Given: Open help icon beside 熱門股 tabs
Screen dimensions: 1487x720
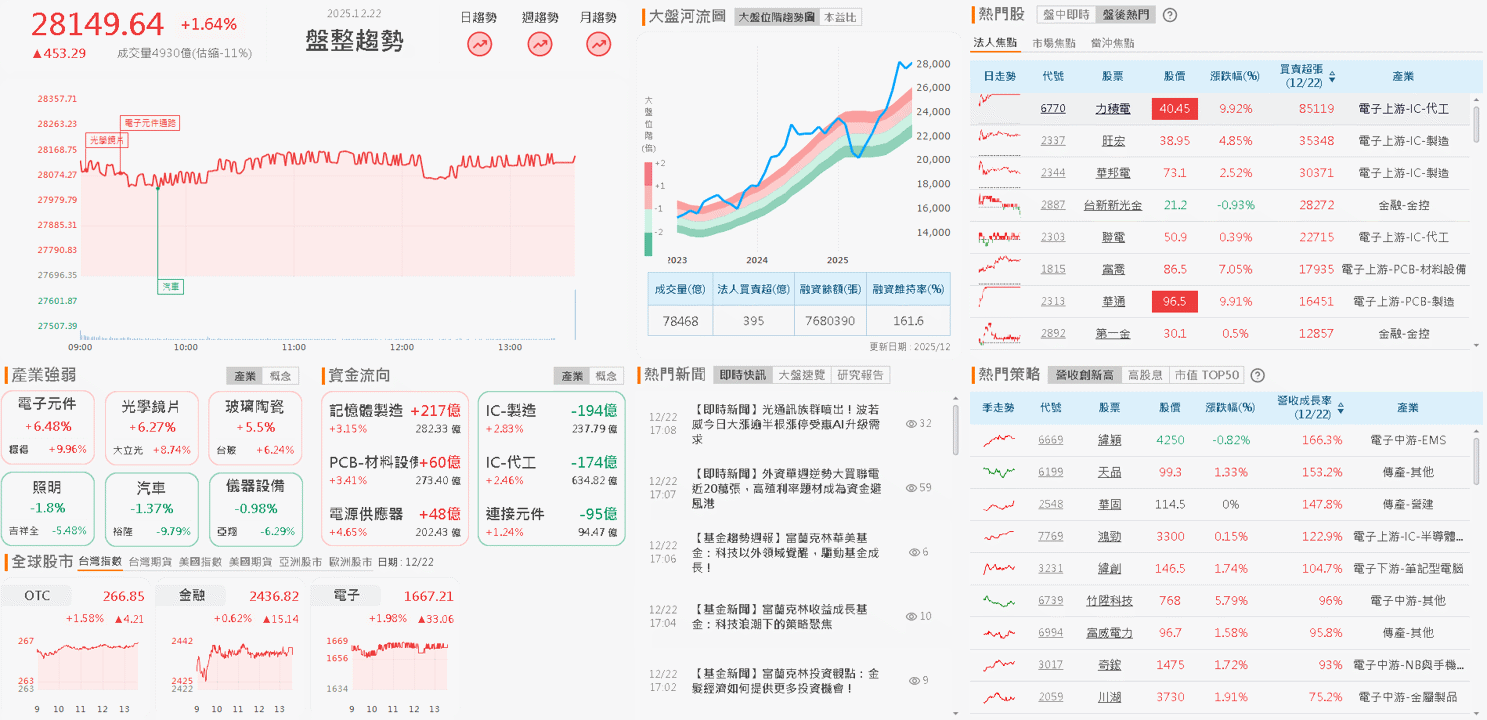Looking at the screenshot, I should click(x=1170, y=15).
